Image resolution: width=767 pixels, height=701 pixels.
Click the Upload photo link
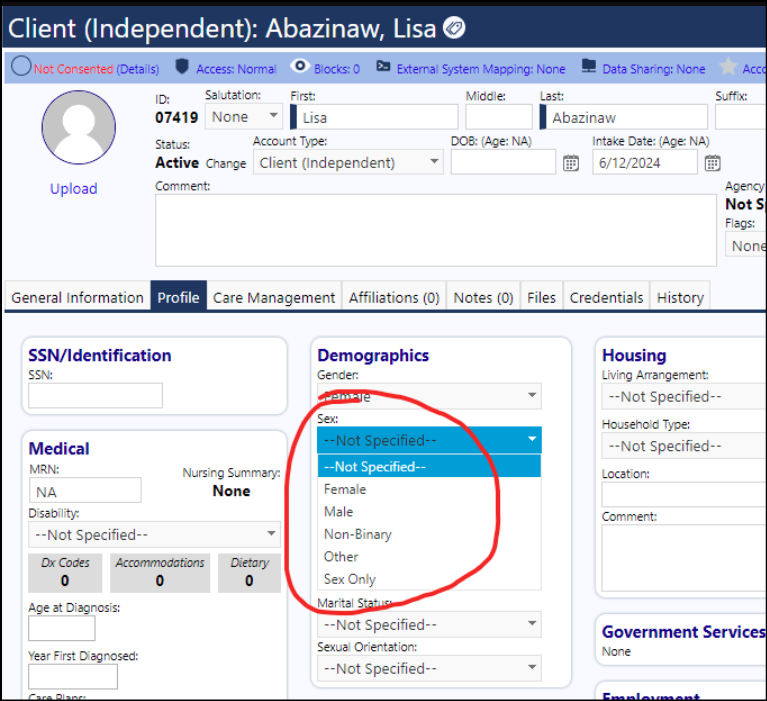click(x=73, y=188)
